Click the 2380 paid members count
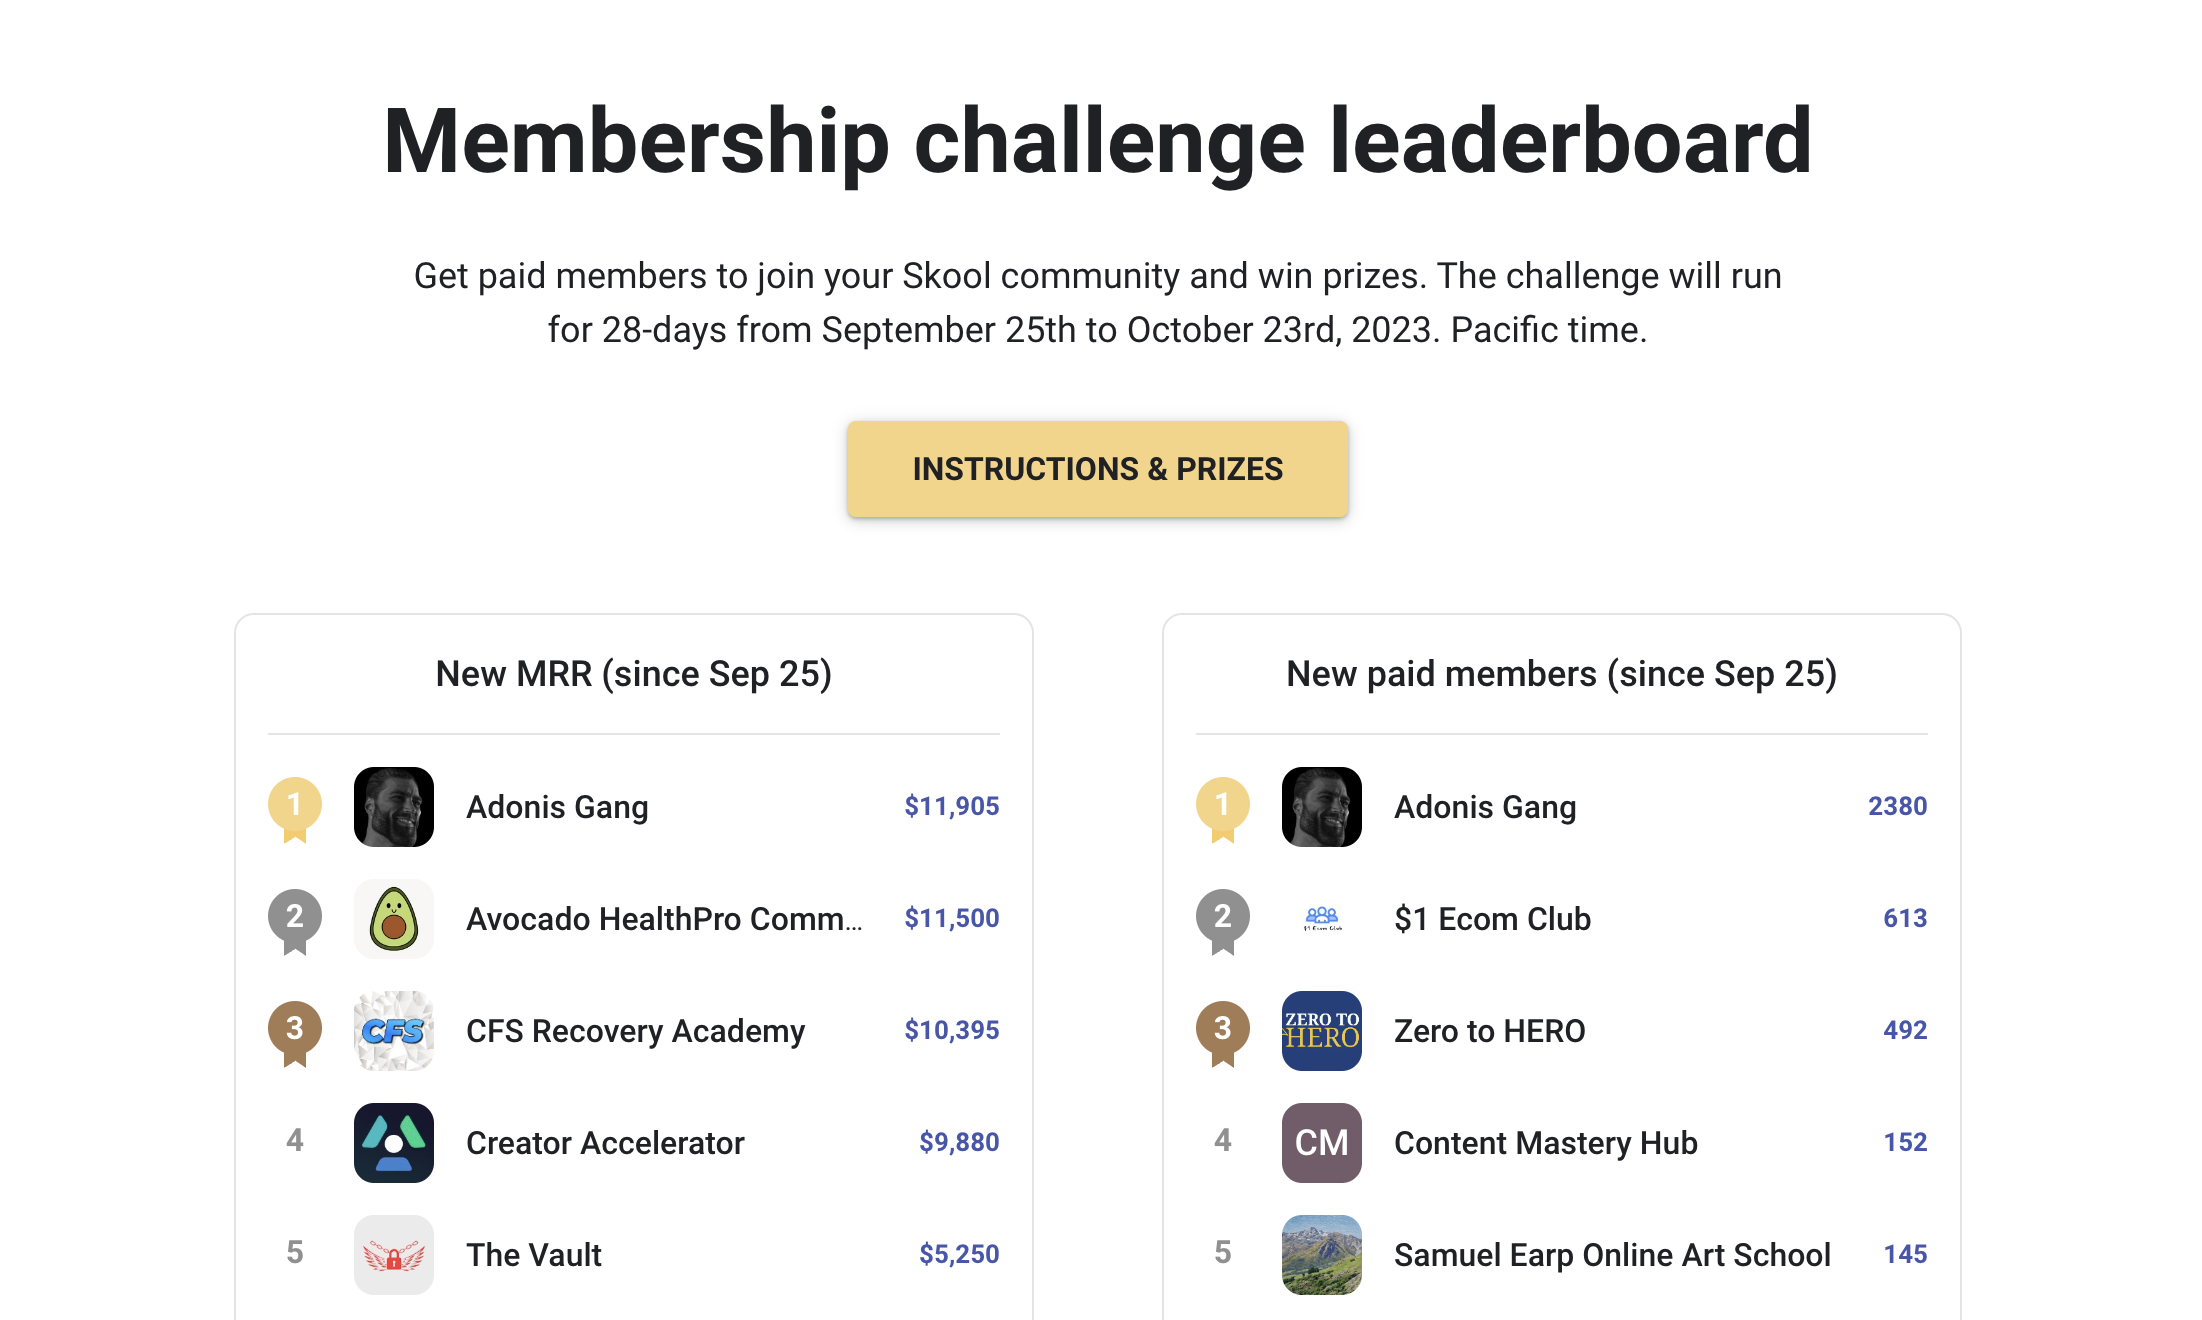This screenshot has height=1320, width=2202. pos(1896,806)
